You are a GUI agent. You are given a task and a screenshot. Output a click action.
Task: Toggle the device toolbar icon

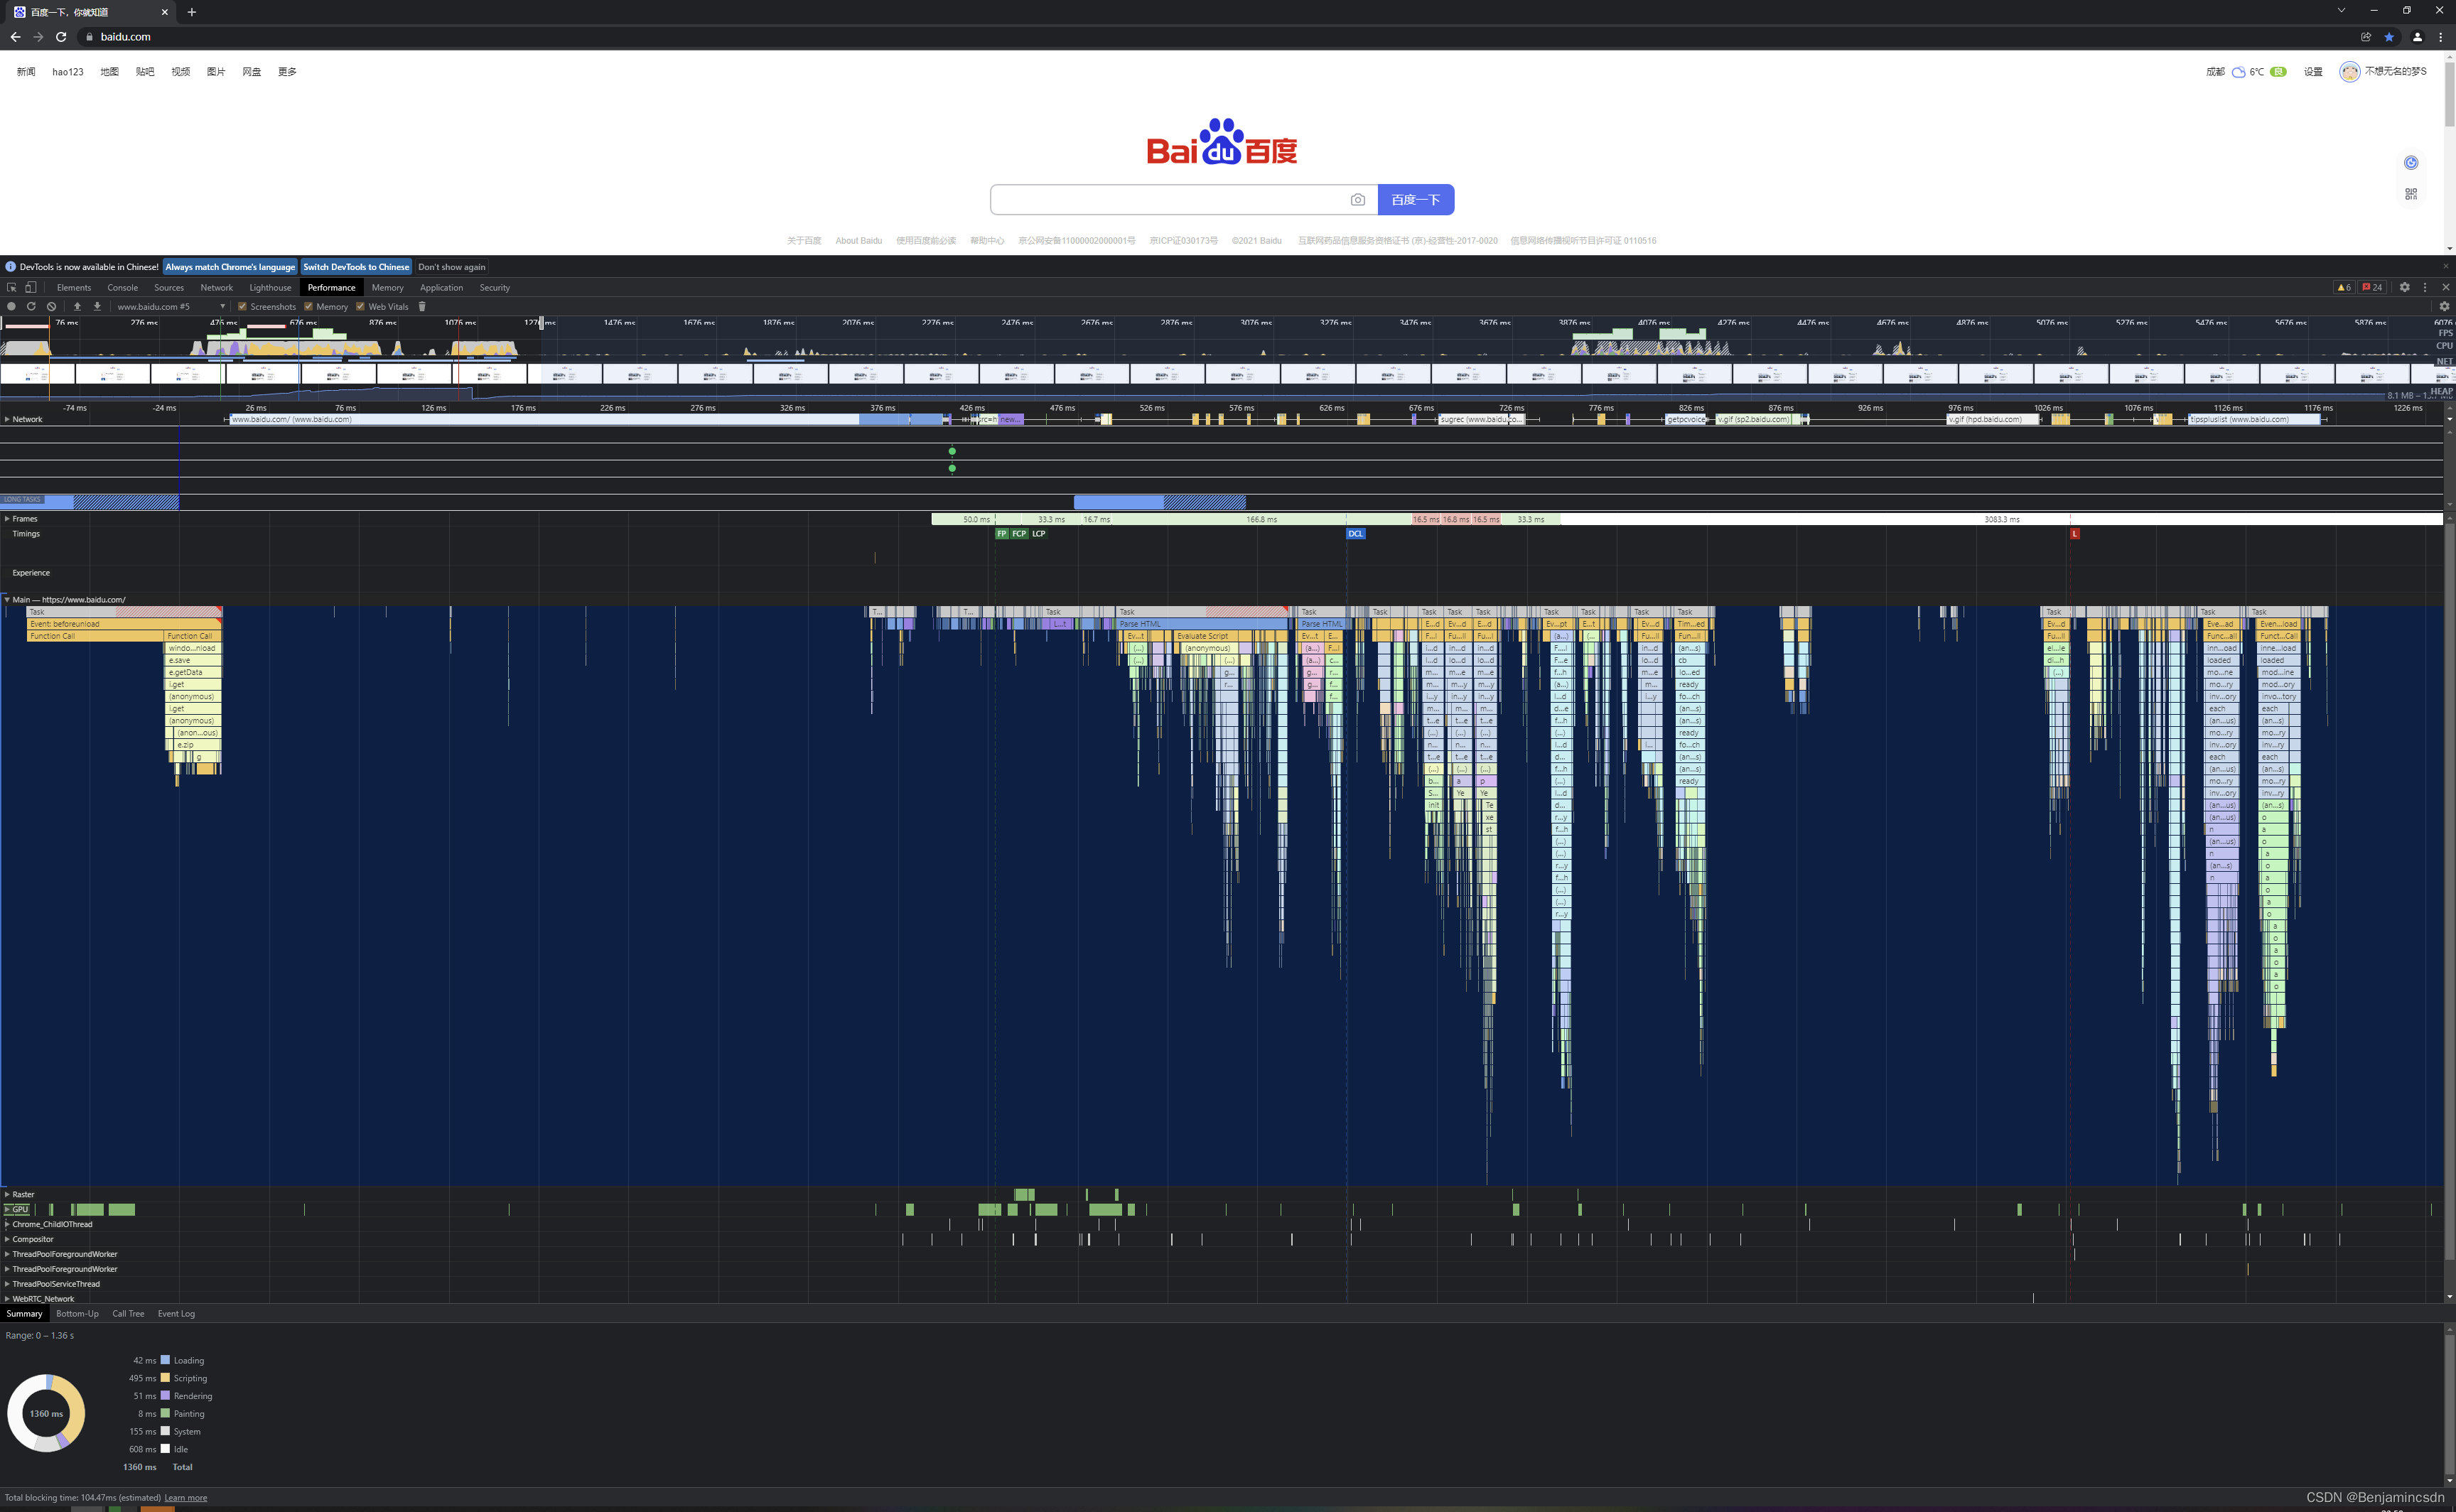pyautogui.click(x=31, y=288)
